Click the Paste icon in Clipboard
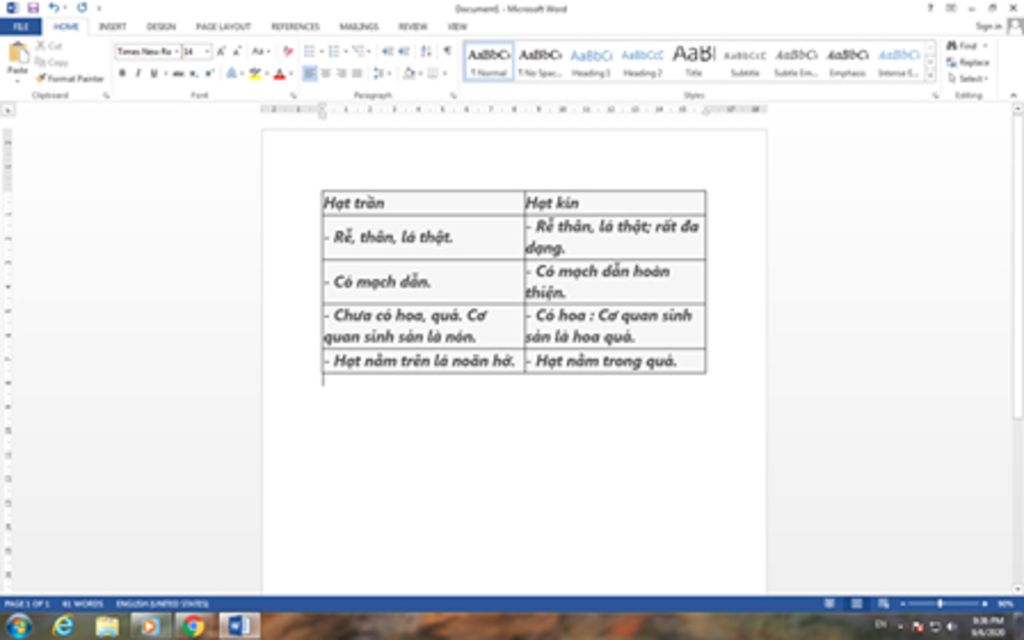This screenshot has width=1024, height=640. coord(18,58)
